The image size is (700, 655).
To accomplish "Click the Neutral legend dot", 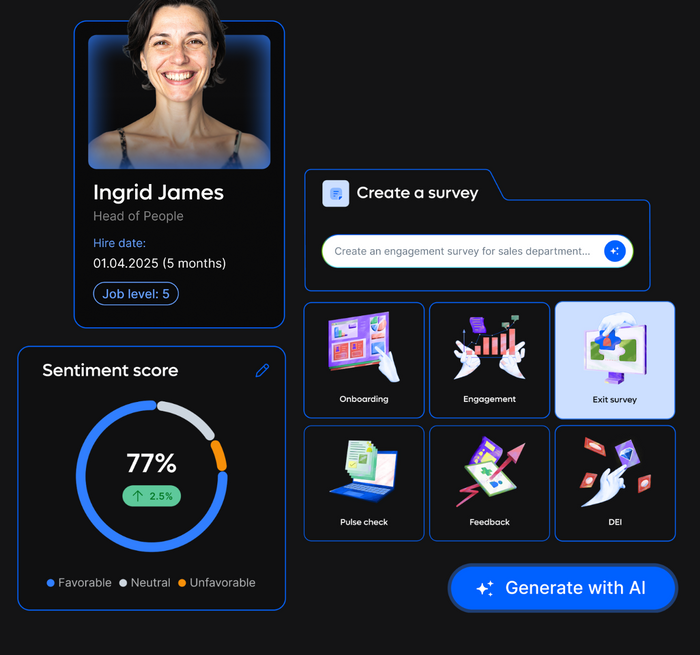I will 123,583.
